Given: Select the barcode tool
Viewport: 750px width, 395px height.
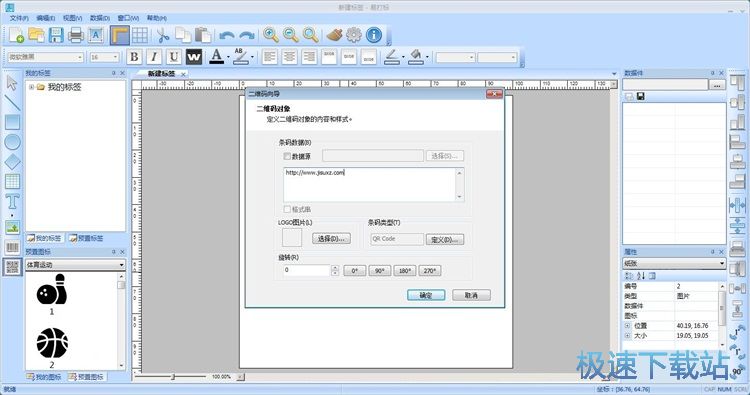Looking at the screenshot, I should (x=12, y=247).
